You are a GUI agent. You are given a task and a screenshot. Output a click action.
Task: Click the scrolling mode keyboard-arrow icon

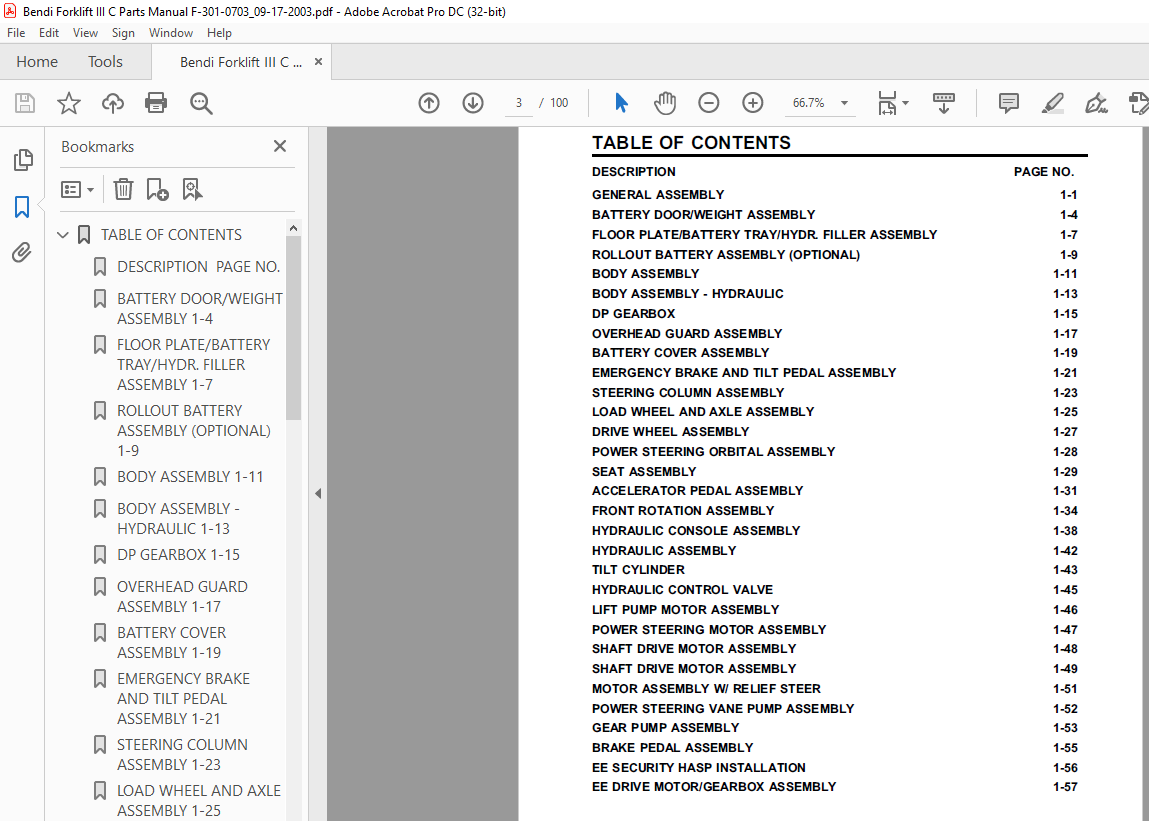[x=943, y=103]
